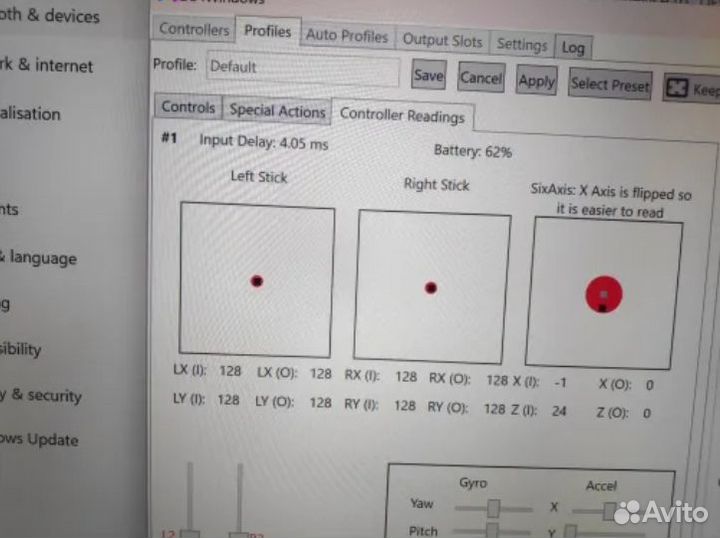Click the Profile name input field
720x538 pixels.
pyautogui.click(x=303, y=70)
